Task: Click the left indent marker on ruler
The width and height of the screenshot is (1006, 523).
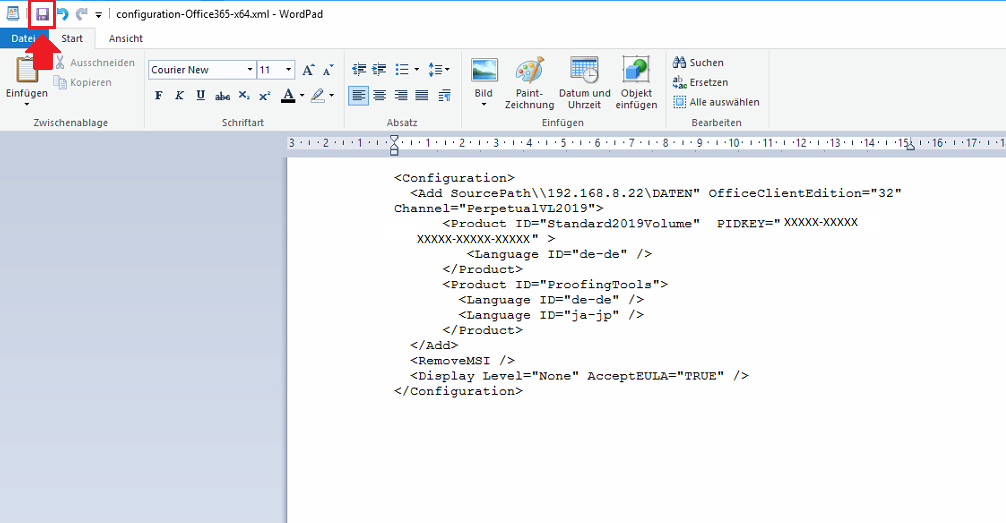Action: tap(394, 151)
